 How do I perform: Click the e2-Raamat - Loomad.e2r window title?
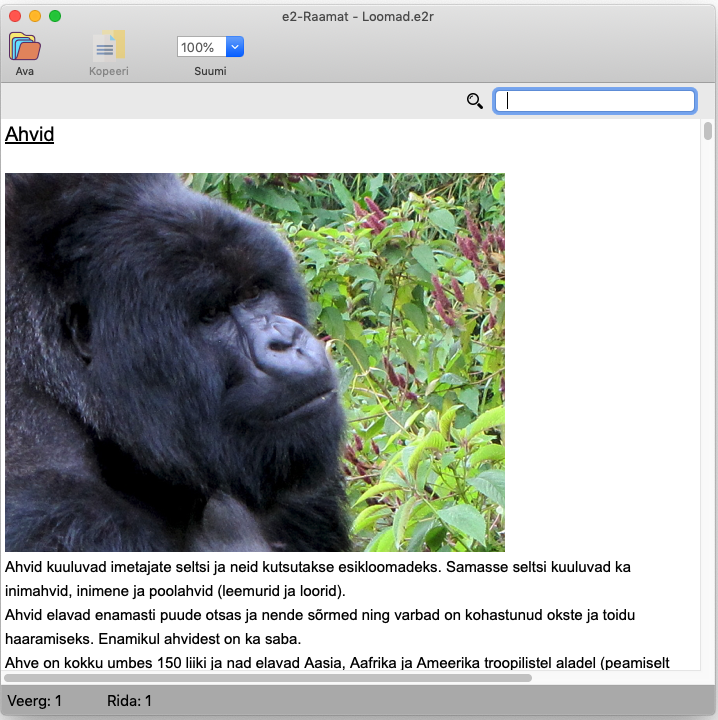[359, 16]
